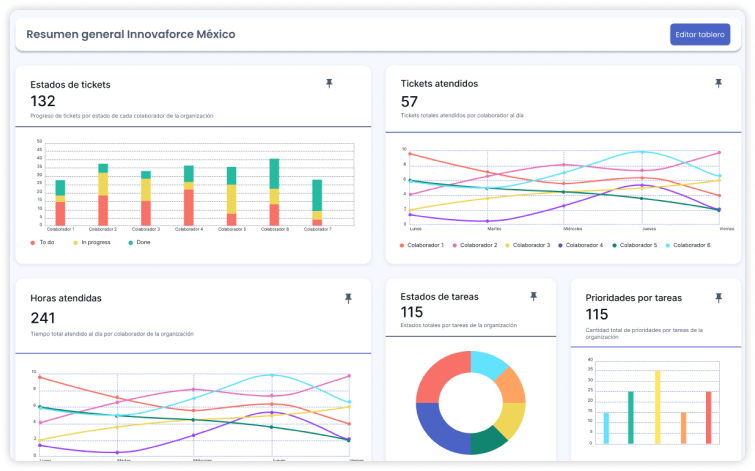The height and width of the screenshot is (471, 755).
Task: Click the stacked bar above Colaborador 5
Action: point(232,196)
